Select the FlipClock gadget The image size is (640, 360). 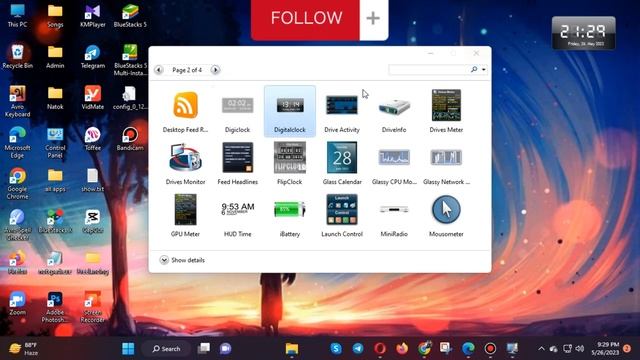(290, 163)
